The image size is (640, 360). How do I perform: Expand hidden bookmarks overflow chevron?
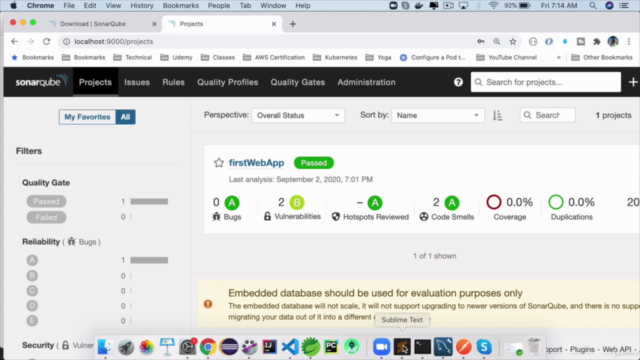[x=558, y=58]
